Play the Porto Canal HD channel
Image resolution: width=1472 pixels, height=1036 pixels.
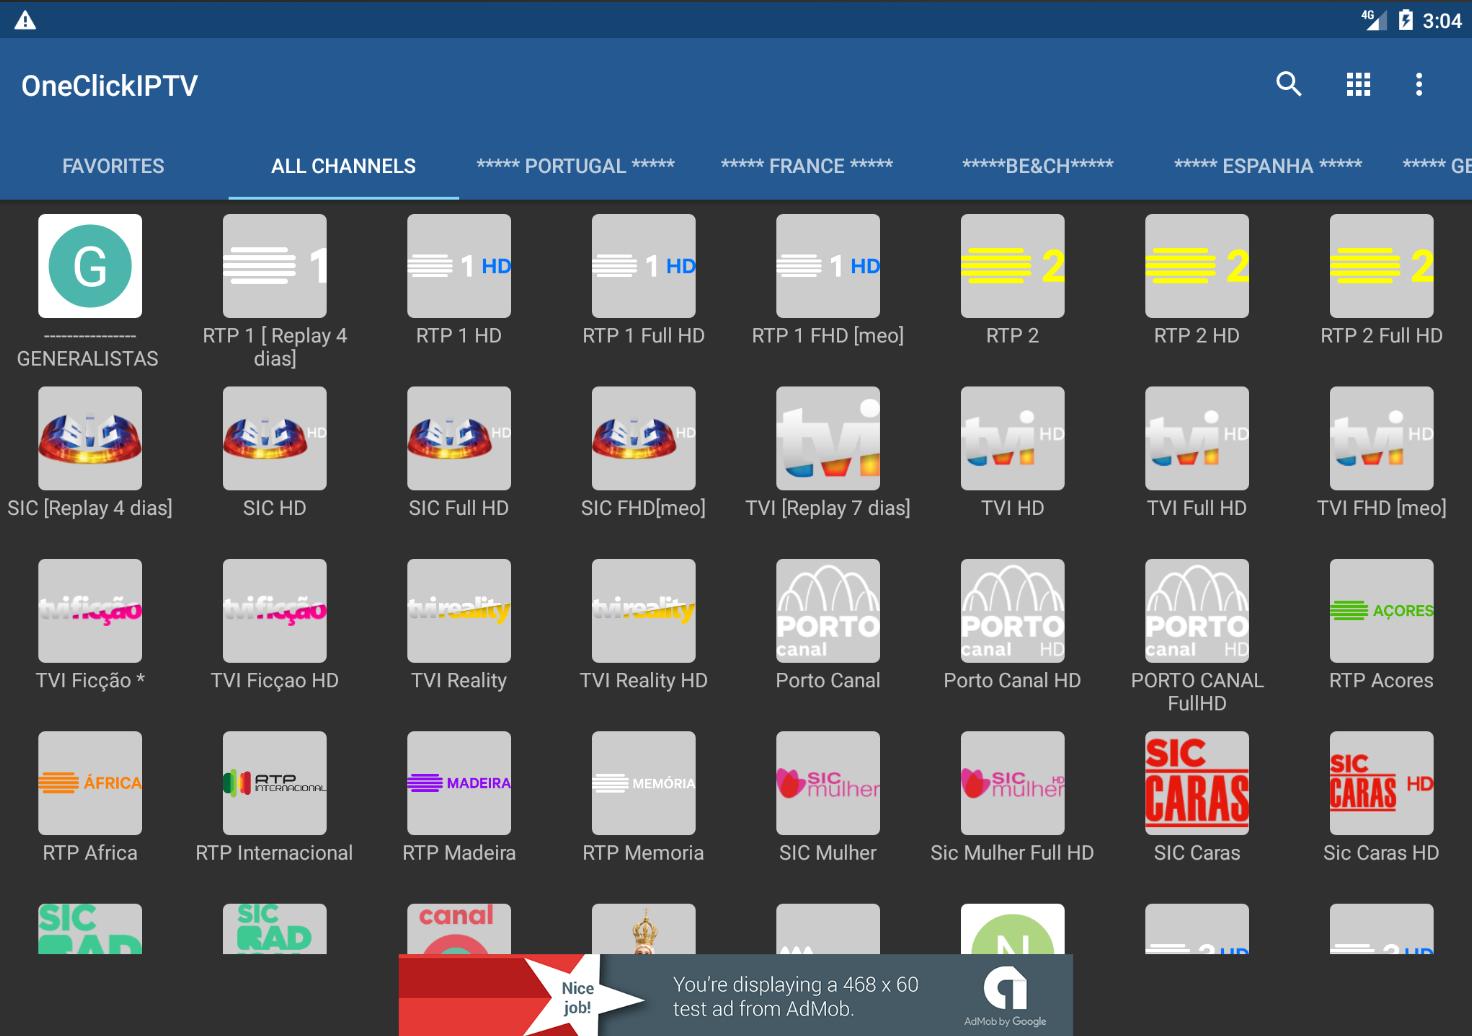tap(1013, 610)
